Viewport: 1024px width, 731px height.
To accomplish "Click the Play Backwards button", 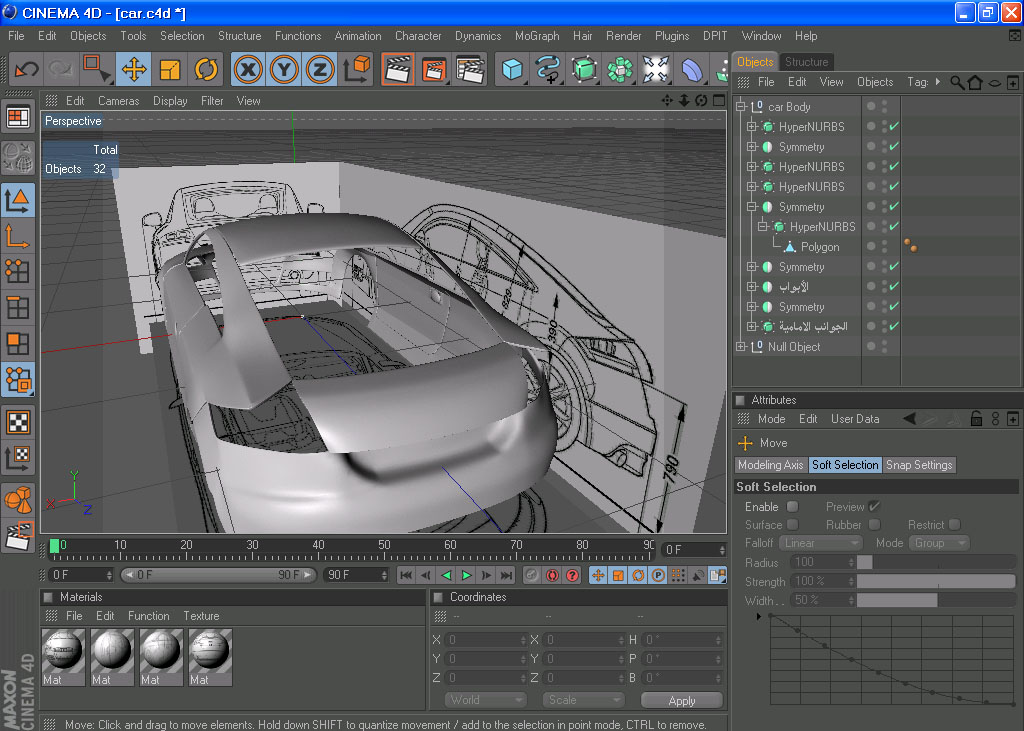I will [x=447, y=575].
